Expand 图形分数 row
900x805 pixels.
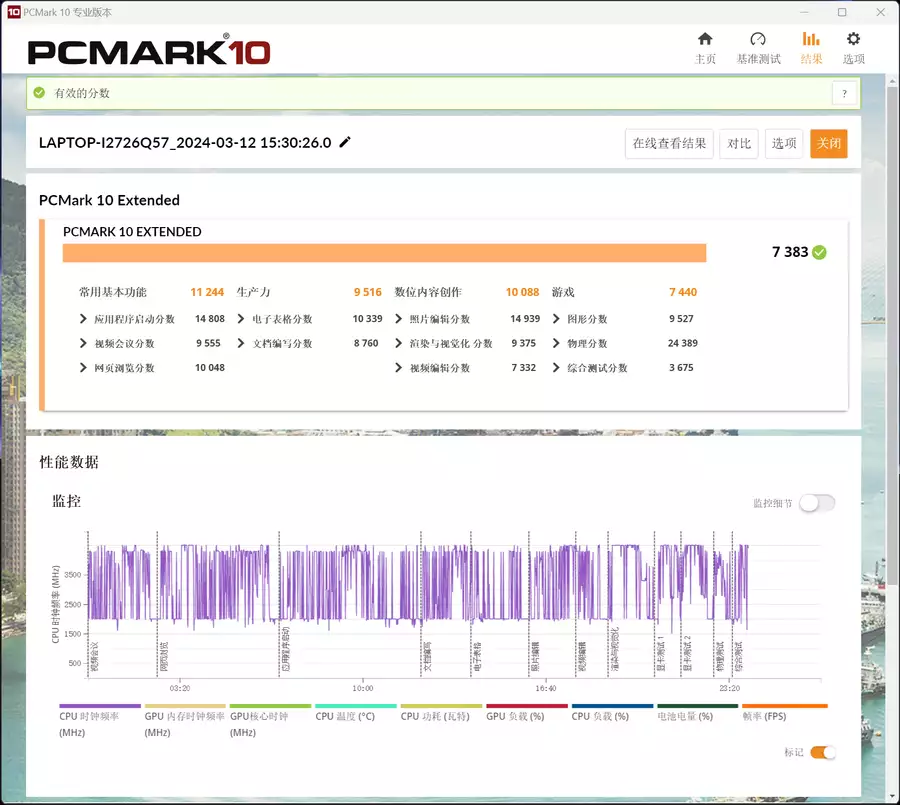[556, 319]
